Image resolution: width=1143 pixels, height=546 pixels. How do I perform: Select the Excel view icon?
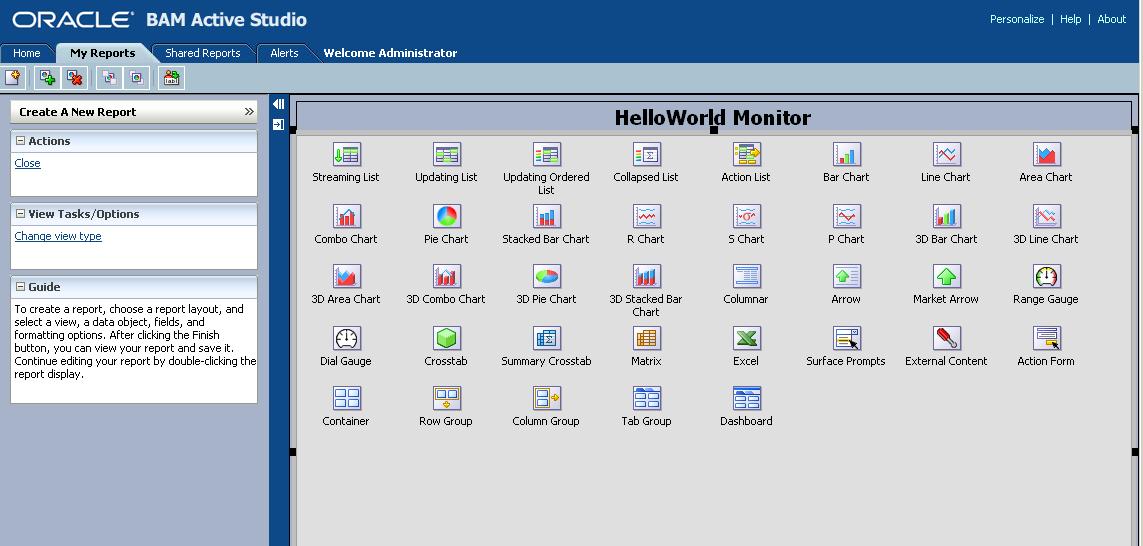[x=746, y=339]
